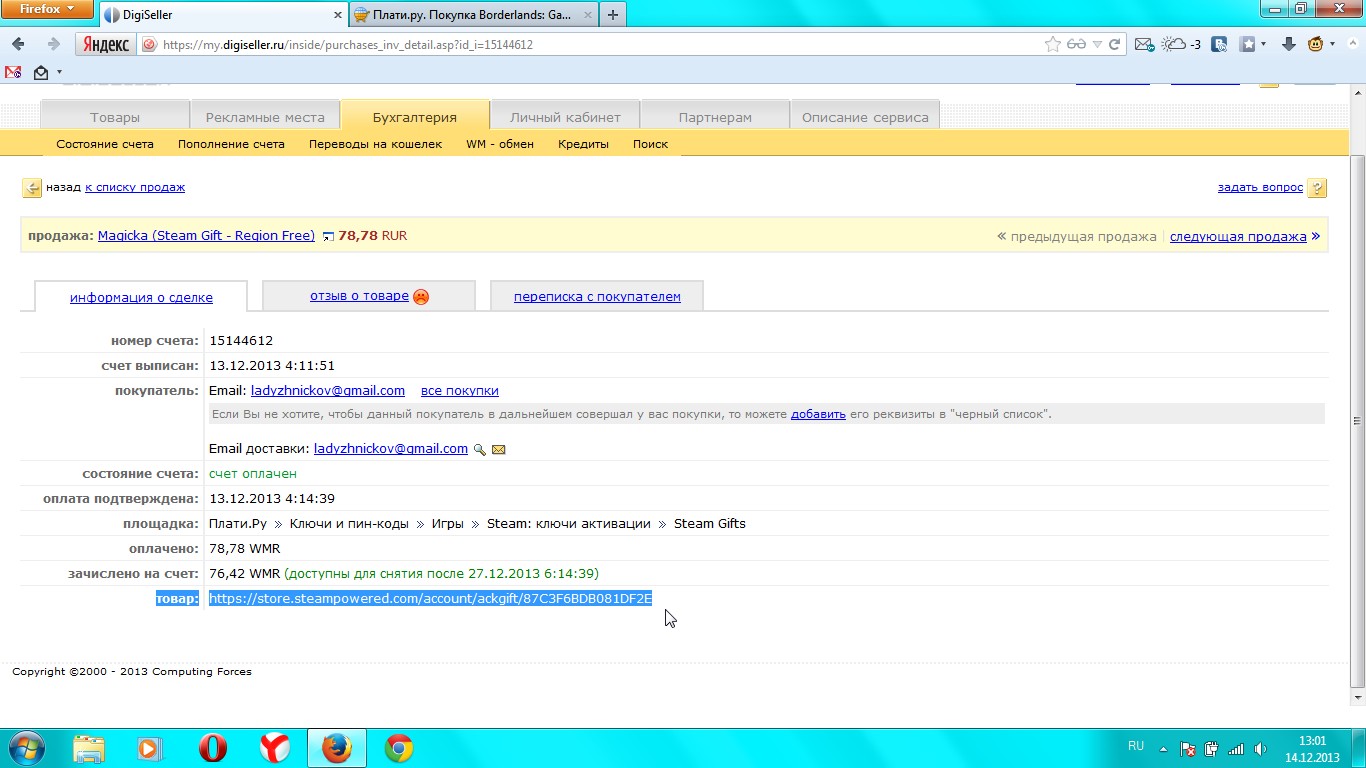The width and height of the screenshot is (1366, 768).
Task: Go back with the browser back arrow
Action: click(x=19, y=44)
